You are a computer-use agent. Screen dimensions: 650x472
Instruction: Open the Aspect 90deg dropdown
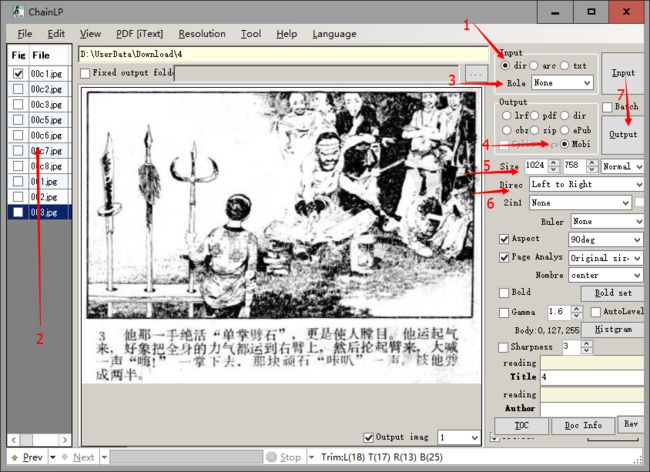[606, 240]
